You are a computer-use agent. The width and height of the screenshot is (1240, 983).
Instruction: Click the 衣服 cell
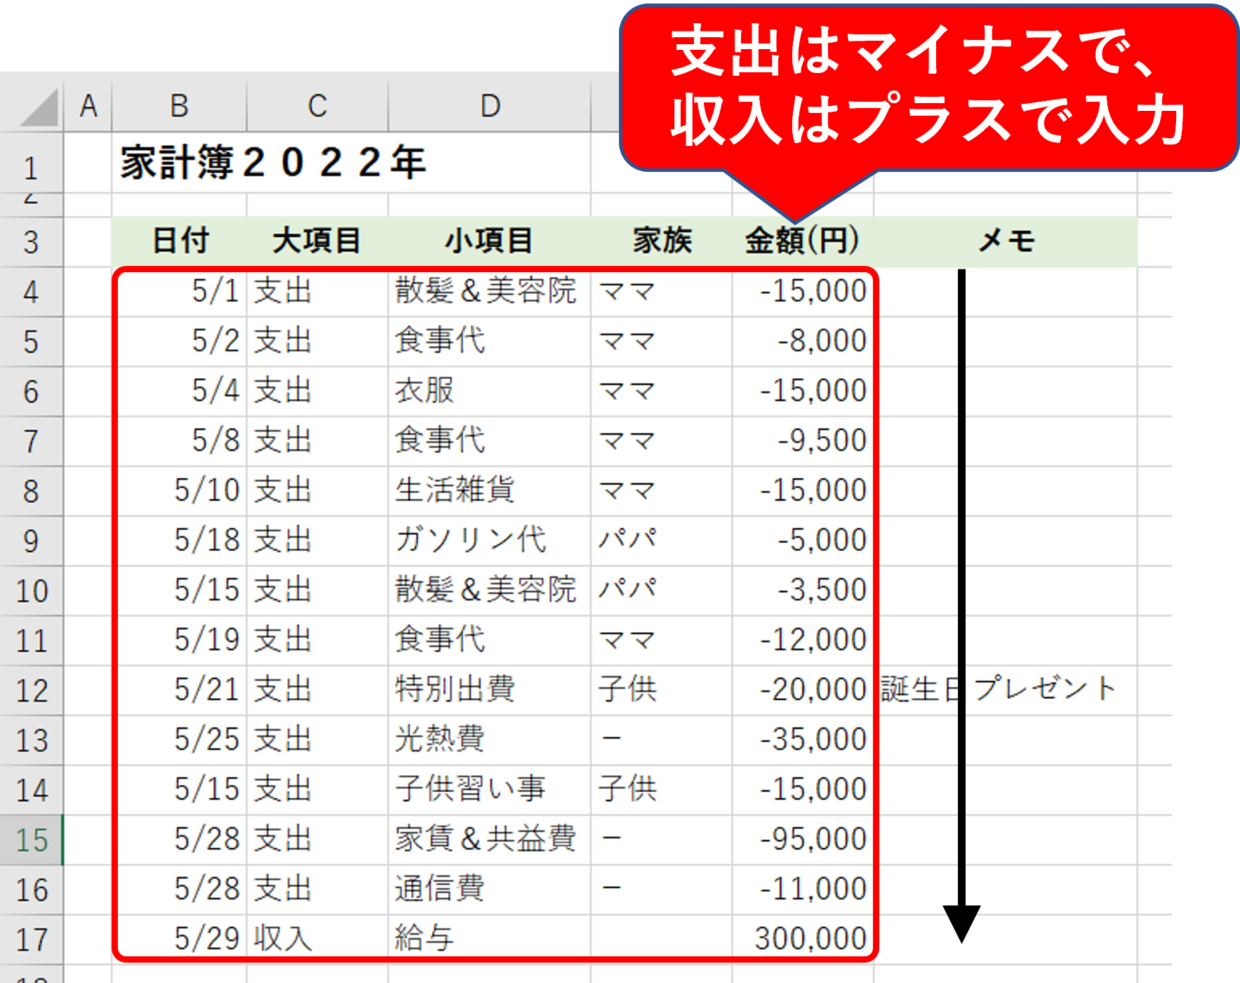(x=489, y=391)
